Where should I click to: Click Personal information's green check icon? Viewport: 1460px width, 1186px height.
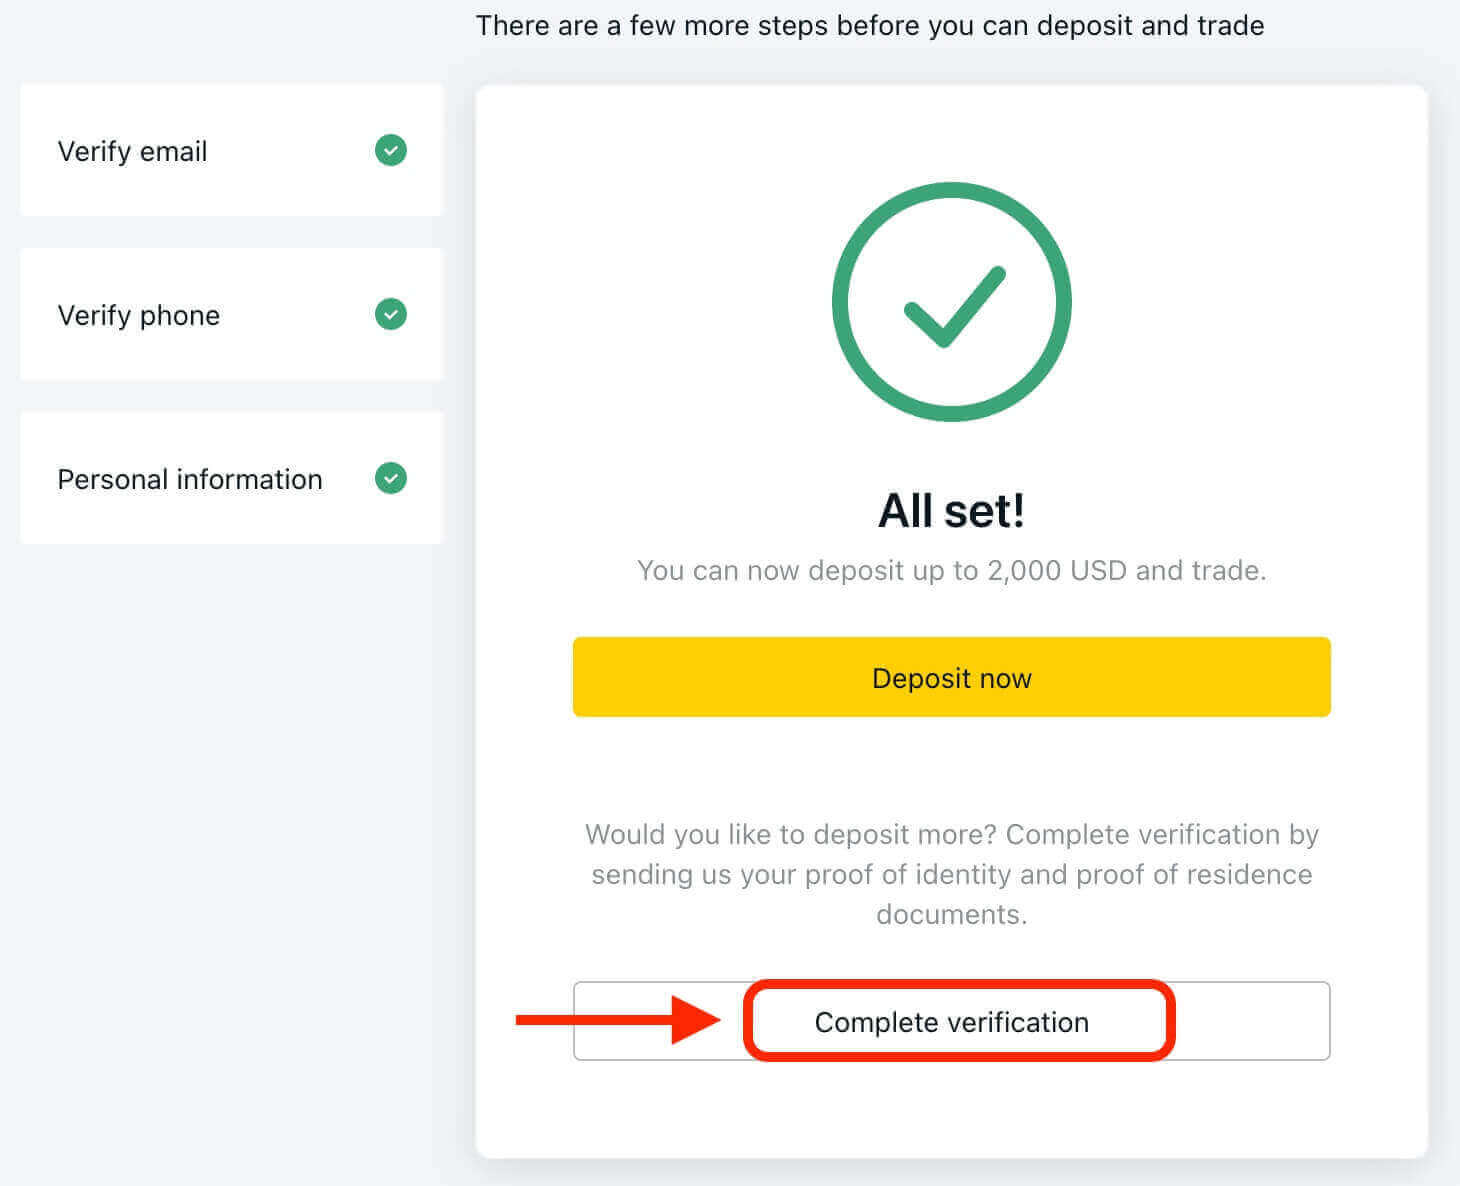390,479
